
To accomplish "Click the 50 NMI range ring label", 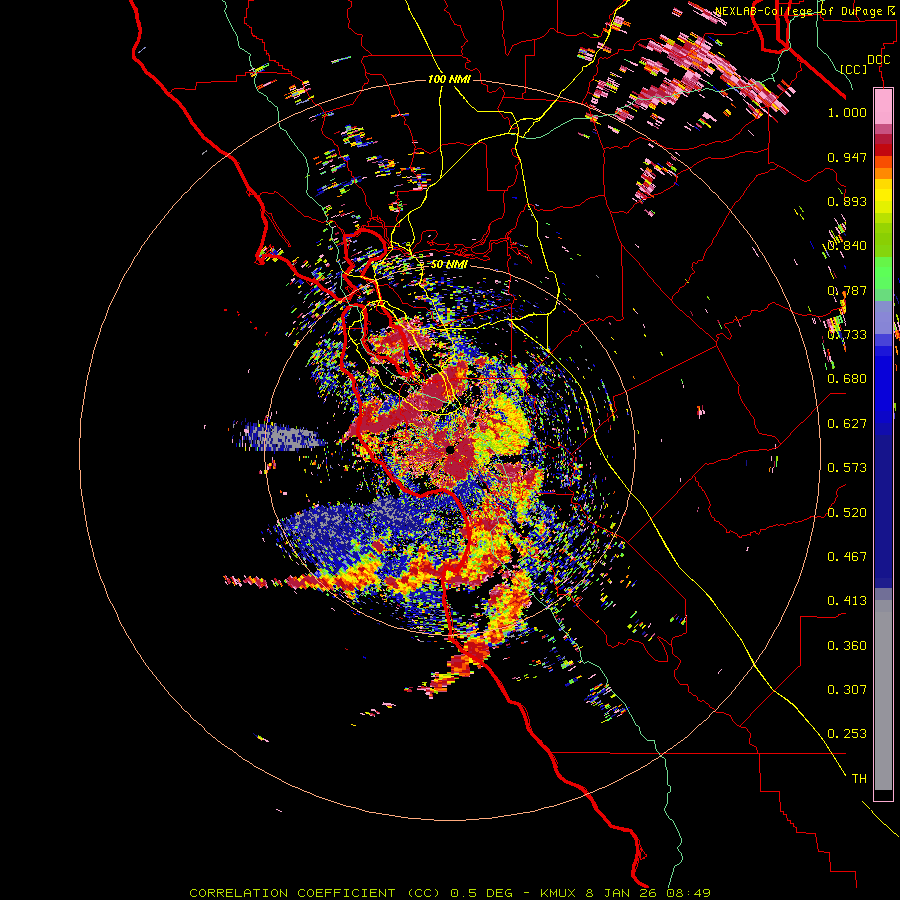I will pos(449,264).
